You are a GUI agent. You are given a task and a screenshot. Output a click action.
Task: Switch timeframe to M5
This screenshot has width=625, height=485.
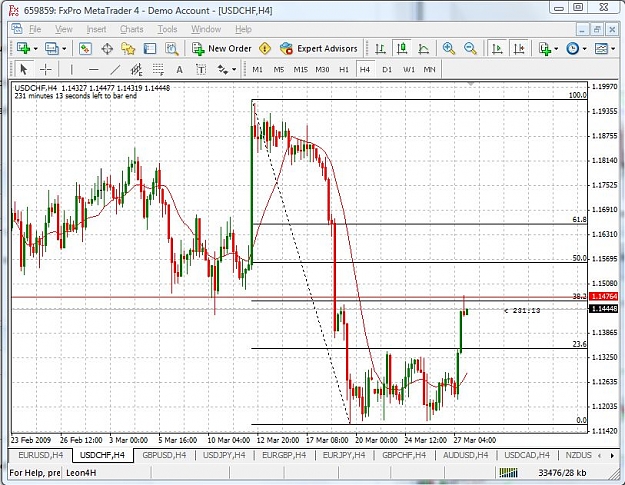click(279, 70)
